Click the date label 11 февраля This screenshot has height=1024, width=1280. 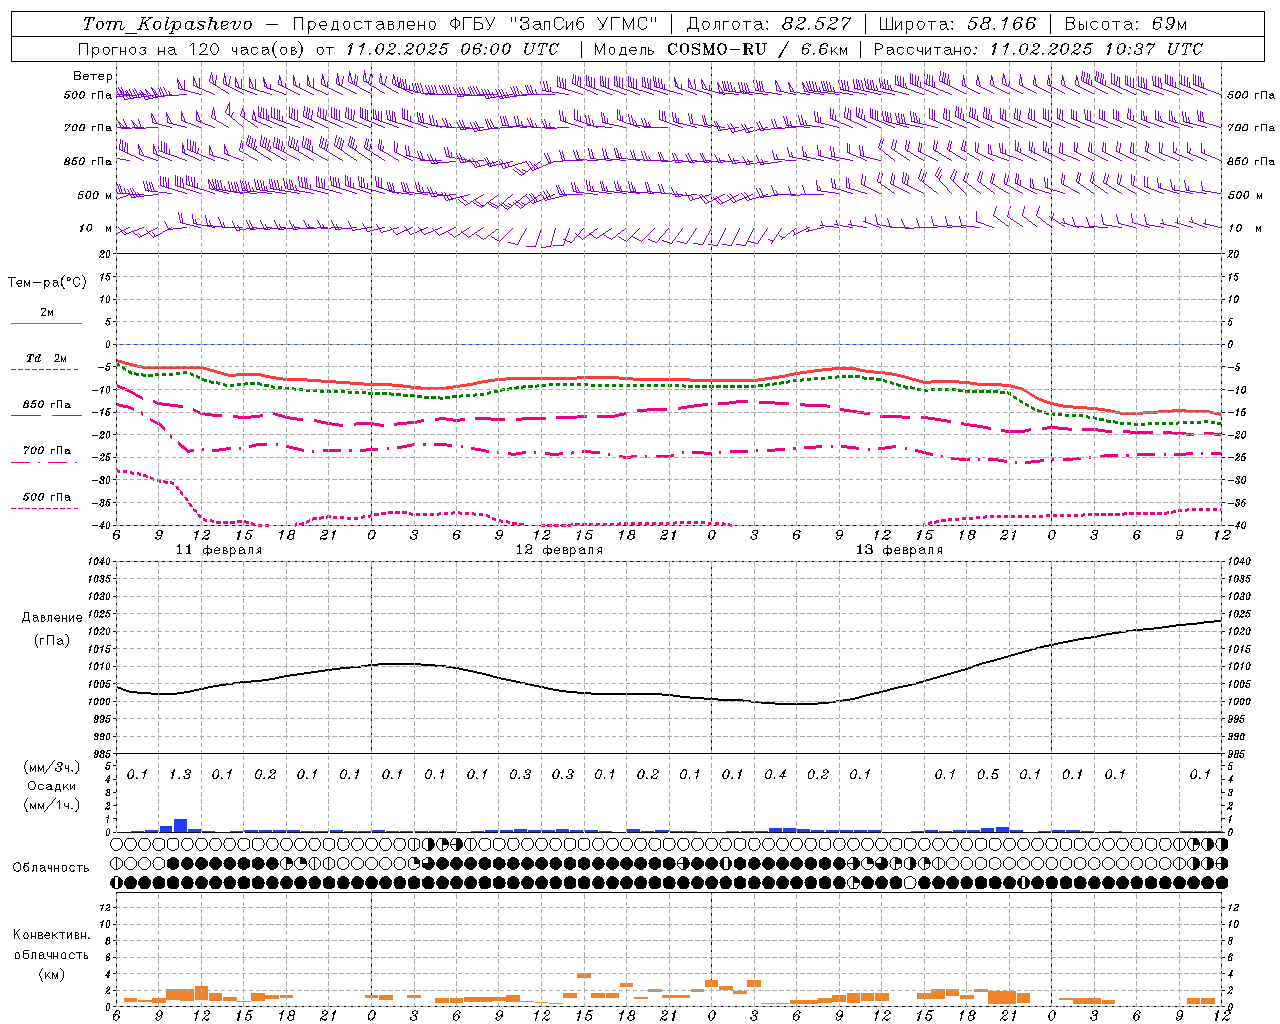pos(219,550)
